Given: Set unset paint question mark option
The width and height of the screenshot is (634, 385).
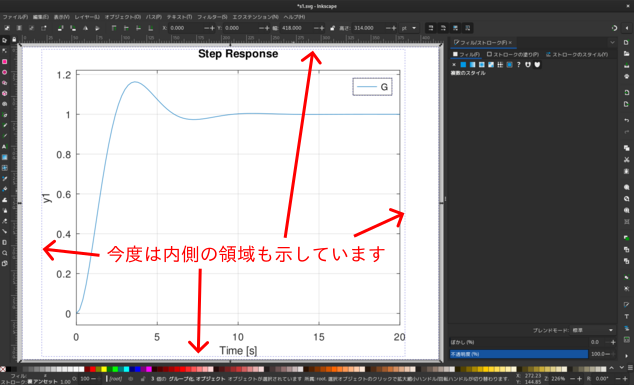Looking at the screenshot, I should (518, 65).
